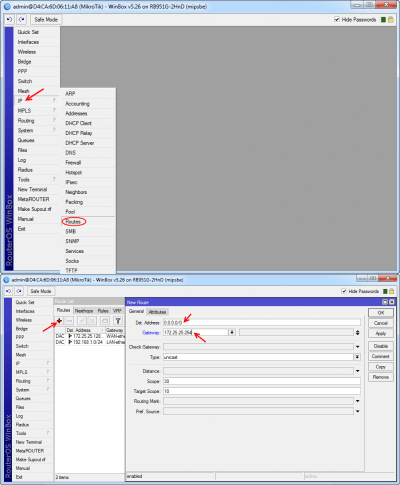Click the padlock icon in upper window toolbar

pyautogui.click(x=390, y=20)
